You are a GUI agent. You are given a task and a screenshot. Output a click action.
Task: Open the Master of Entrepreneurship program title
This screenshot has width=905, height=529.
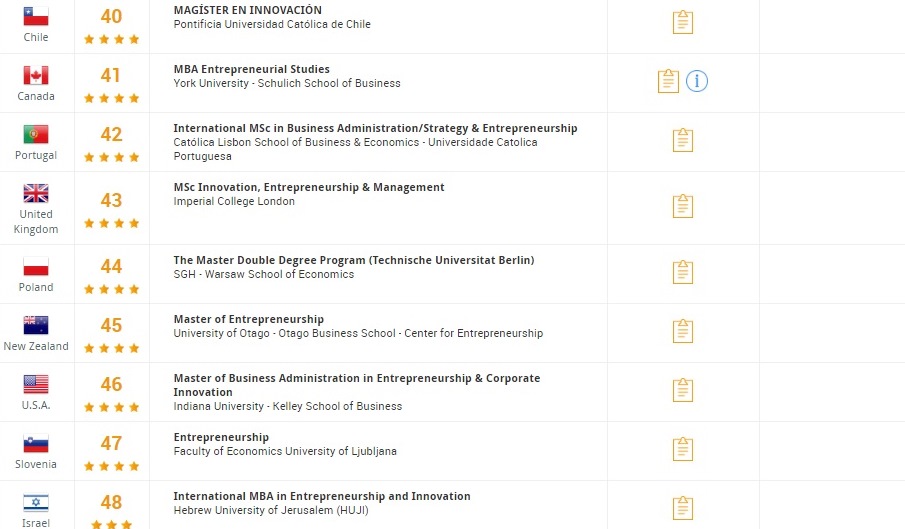pyautogui.click(x=249, y=319)
